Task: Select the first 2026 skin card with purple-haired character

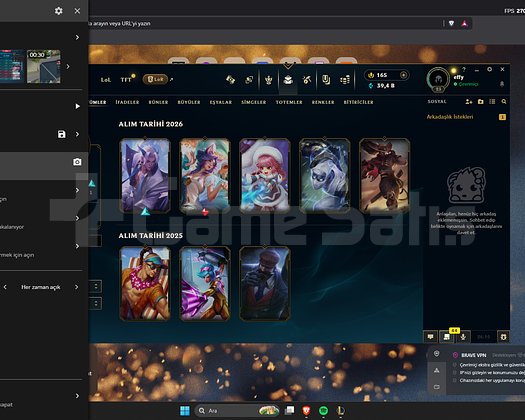Action: click(x=145, y=176)
